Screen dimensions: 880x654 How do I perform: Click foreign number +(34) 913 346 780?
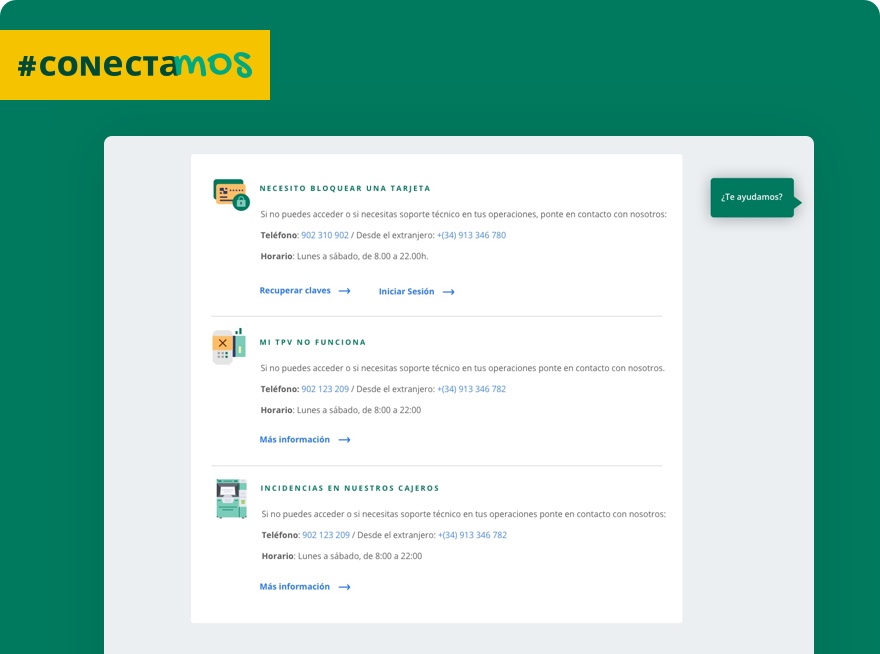click(471, 236)
